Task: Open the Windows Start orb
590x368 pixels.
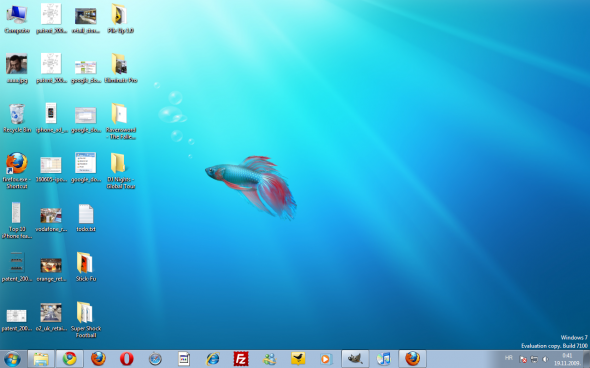Action: click(12, 359)
